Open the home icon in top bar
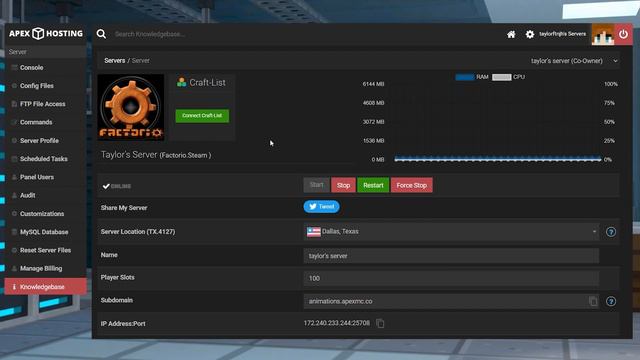640x360 pixels. coord(511,34)
